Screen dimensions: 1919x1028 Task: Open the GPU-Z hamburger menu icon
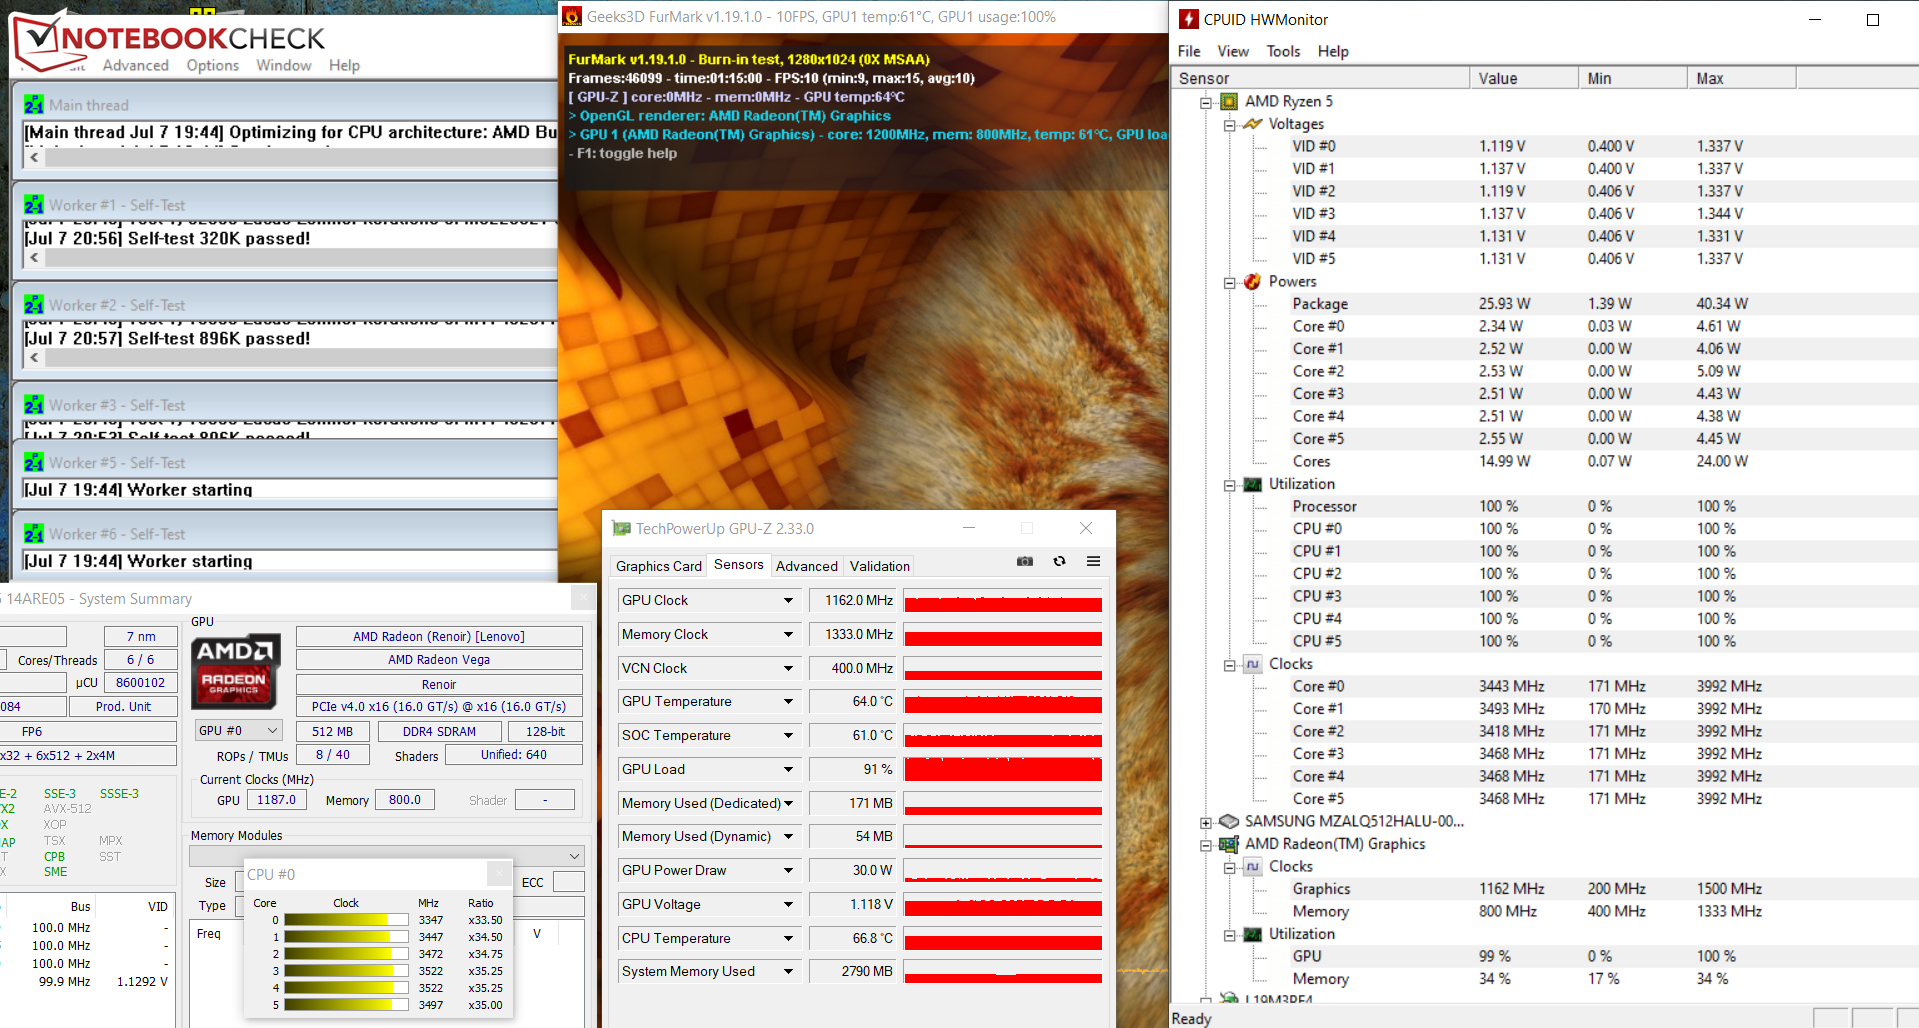tap(1093, 562)
